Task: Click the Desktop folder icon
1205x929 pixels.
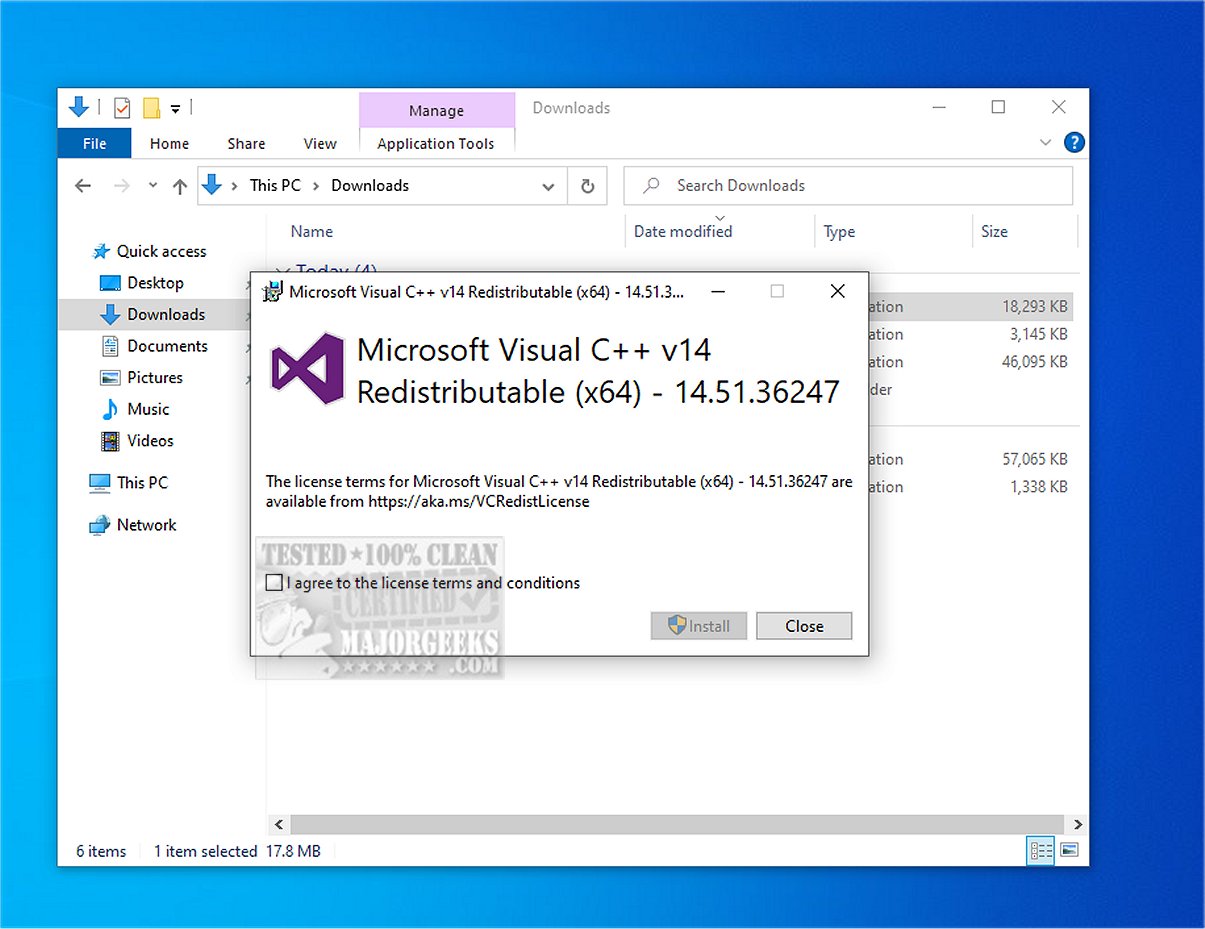Action: (110, 283)
